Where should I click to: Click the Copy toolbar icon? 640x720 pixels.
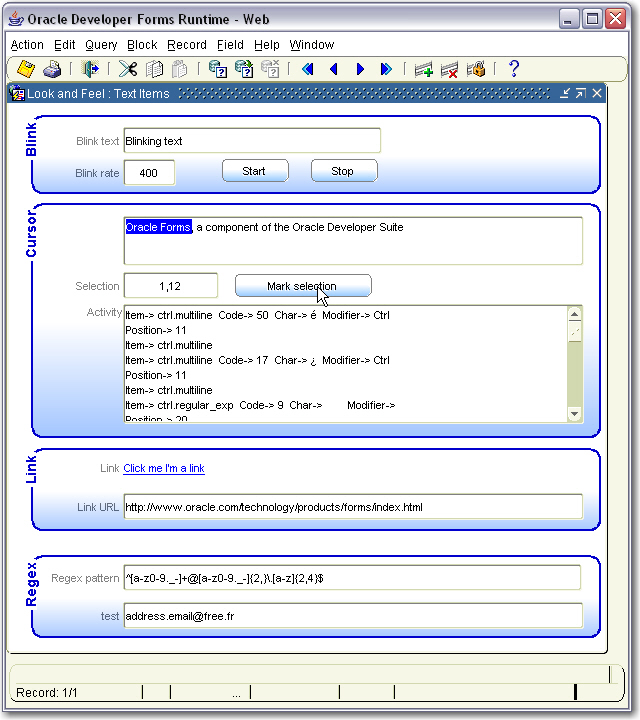coord(154,69)
